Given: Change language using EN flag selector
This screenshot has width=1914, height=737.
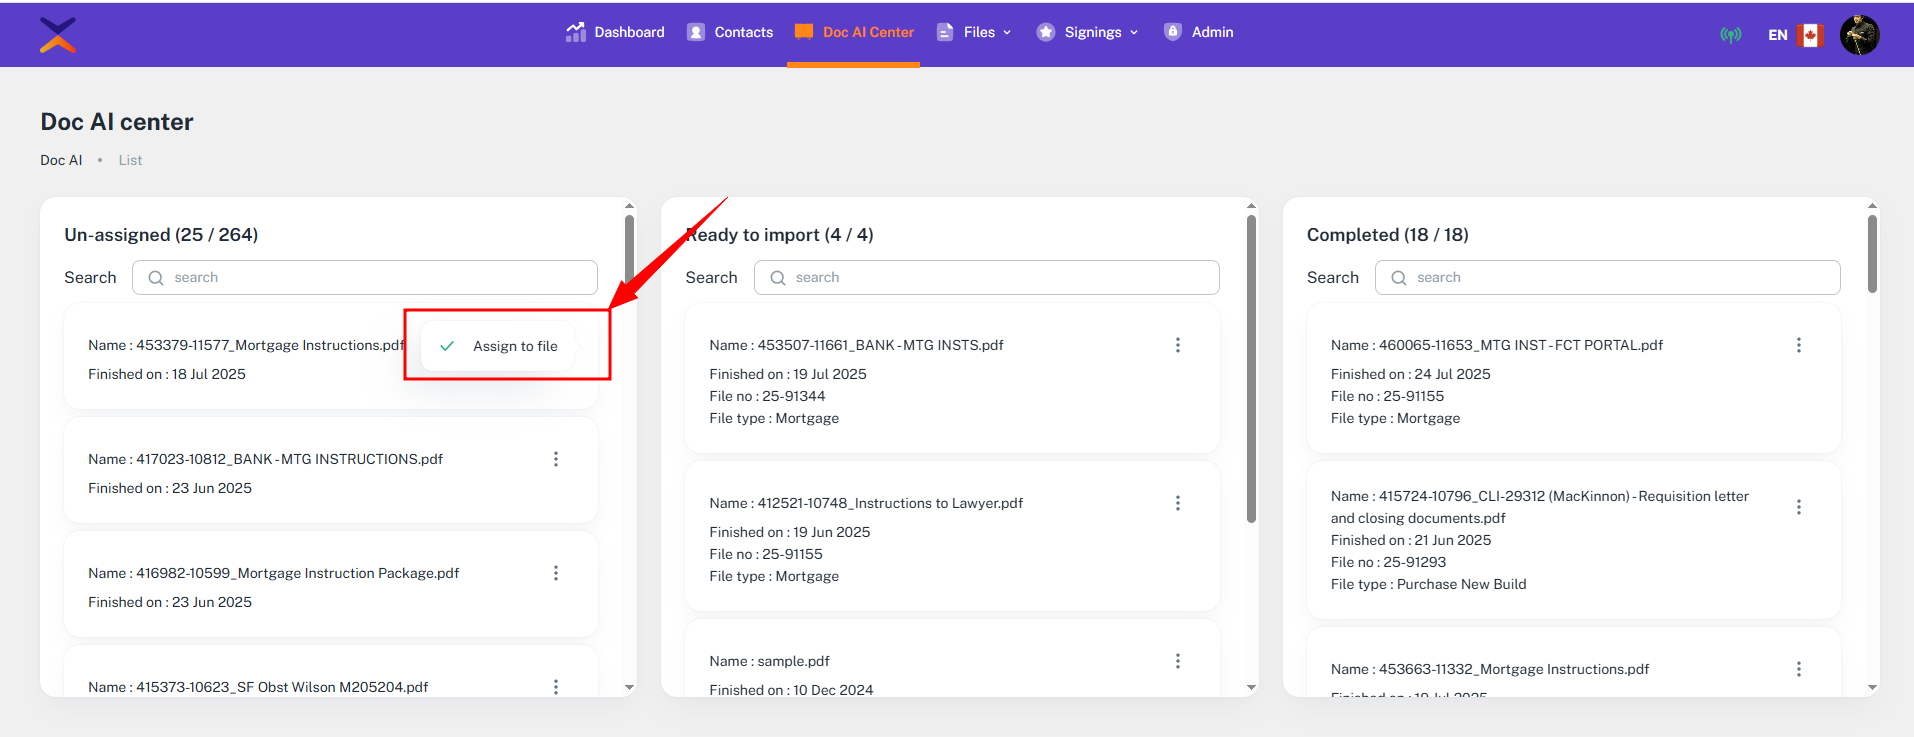Looking at the screenshot, I should 1795,35.
